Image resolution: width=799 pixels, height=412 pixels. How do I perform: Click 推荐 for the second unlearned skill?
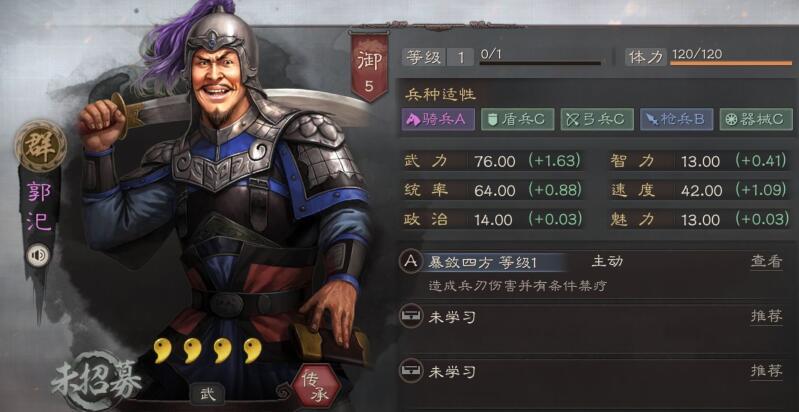(766, 371)
